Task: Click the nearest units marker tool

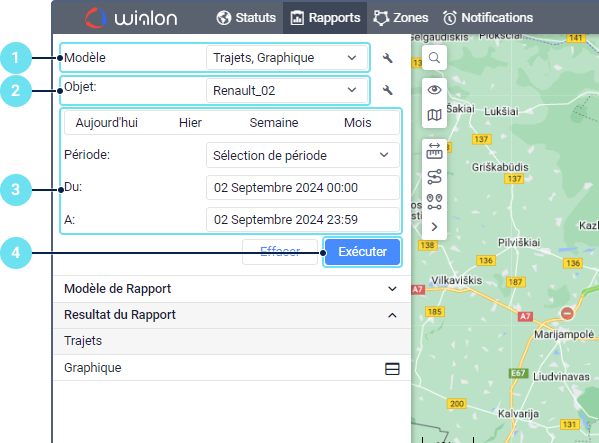Action: pyautogui.click(x=434, y=202)
